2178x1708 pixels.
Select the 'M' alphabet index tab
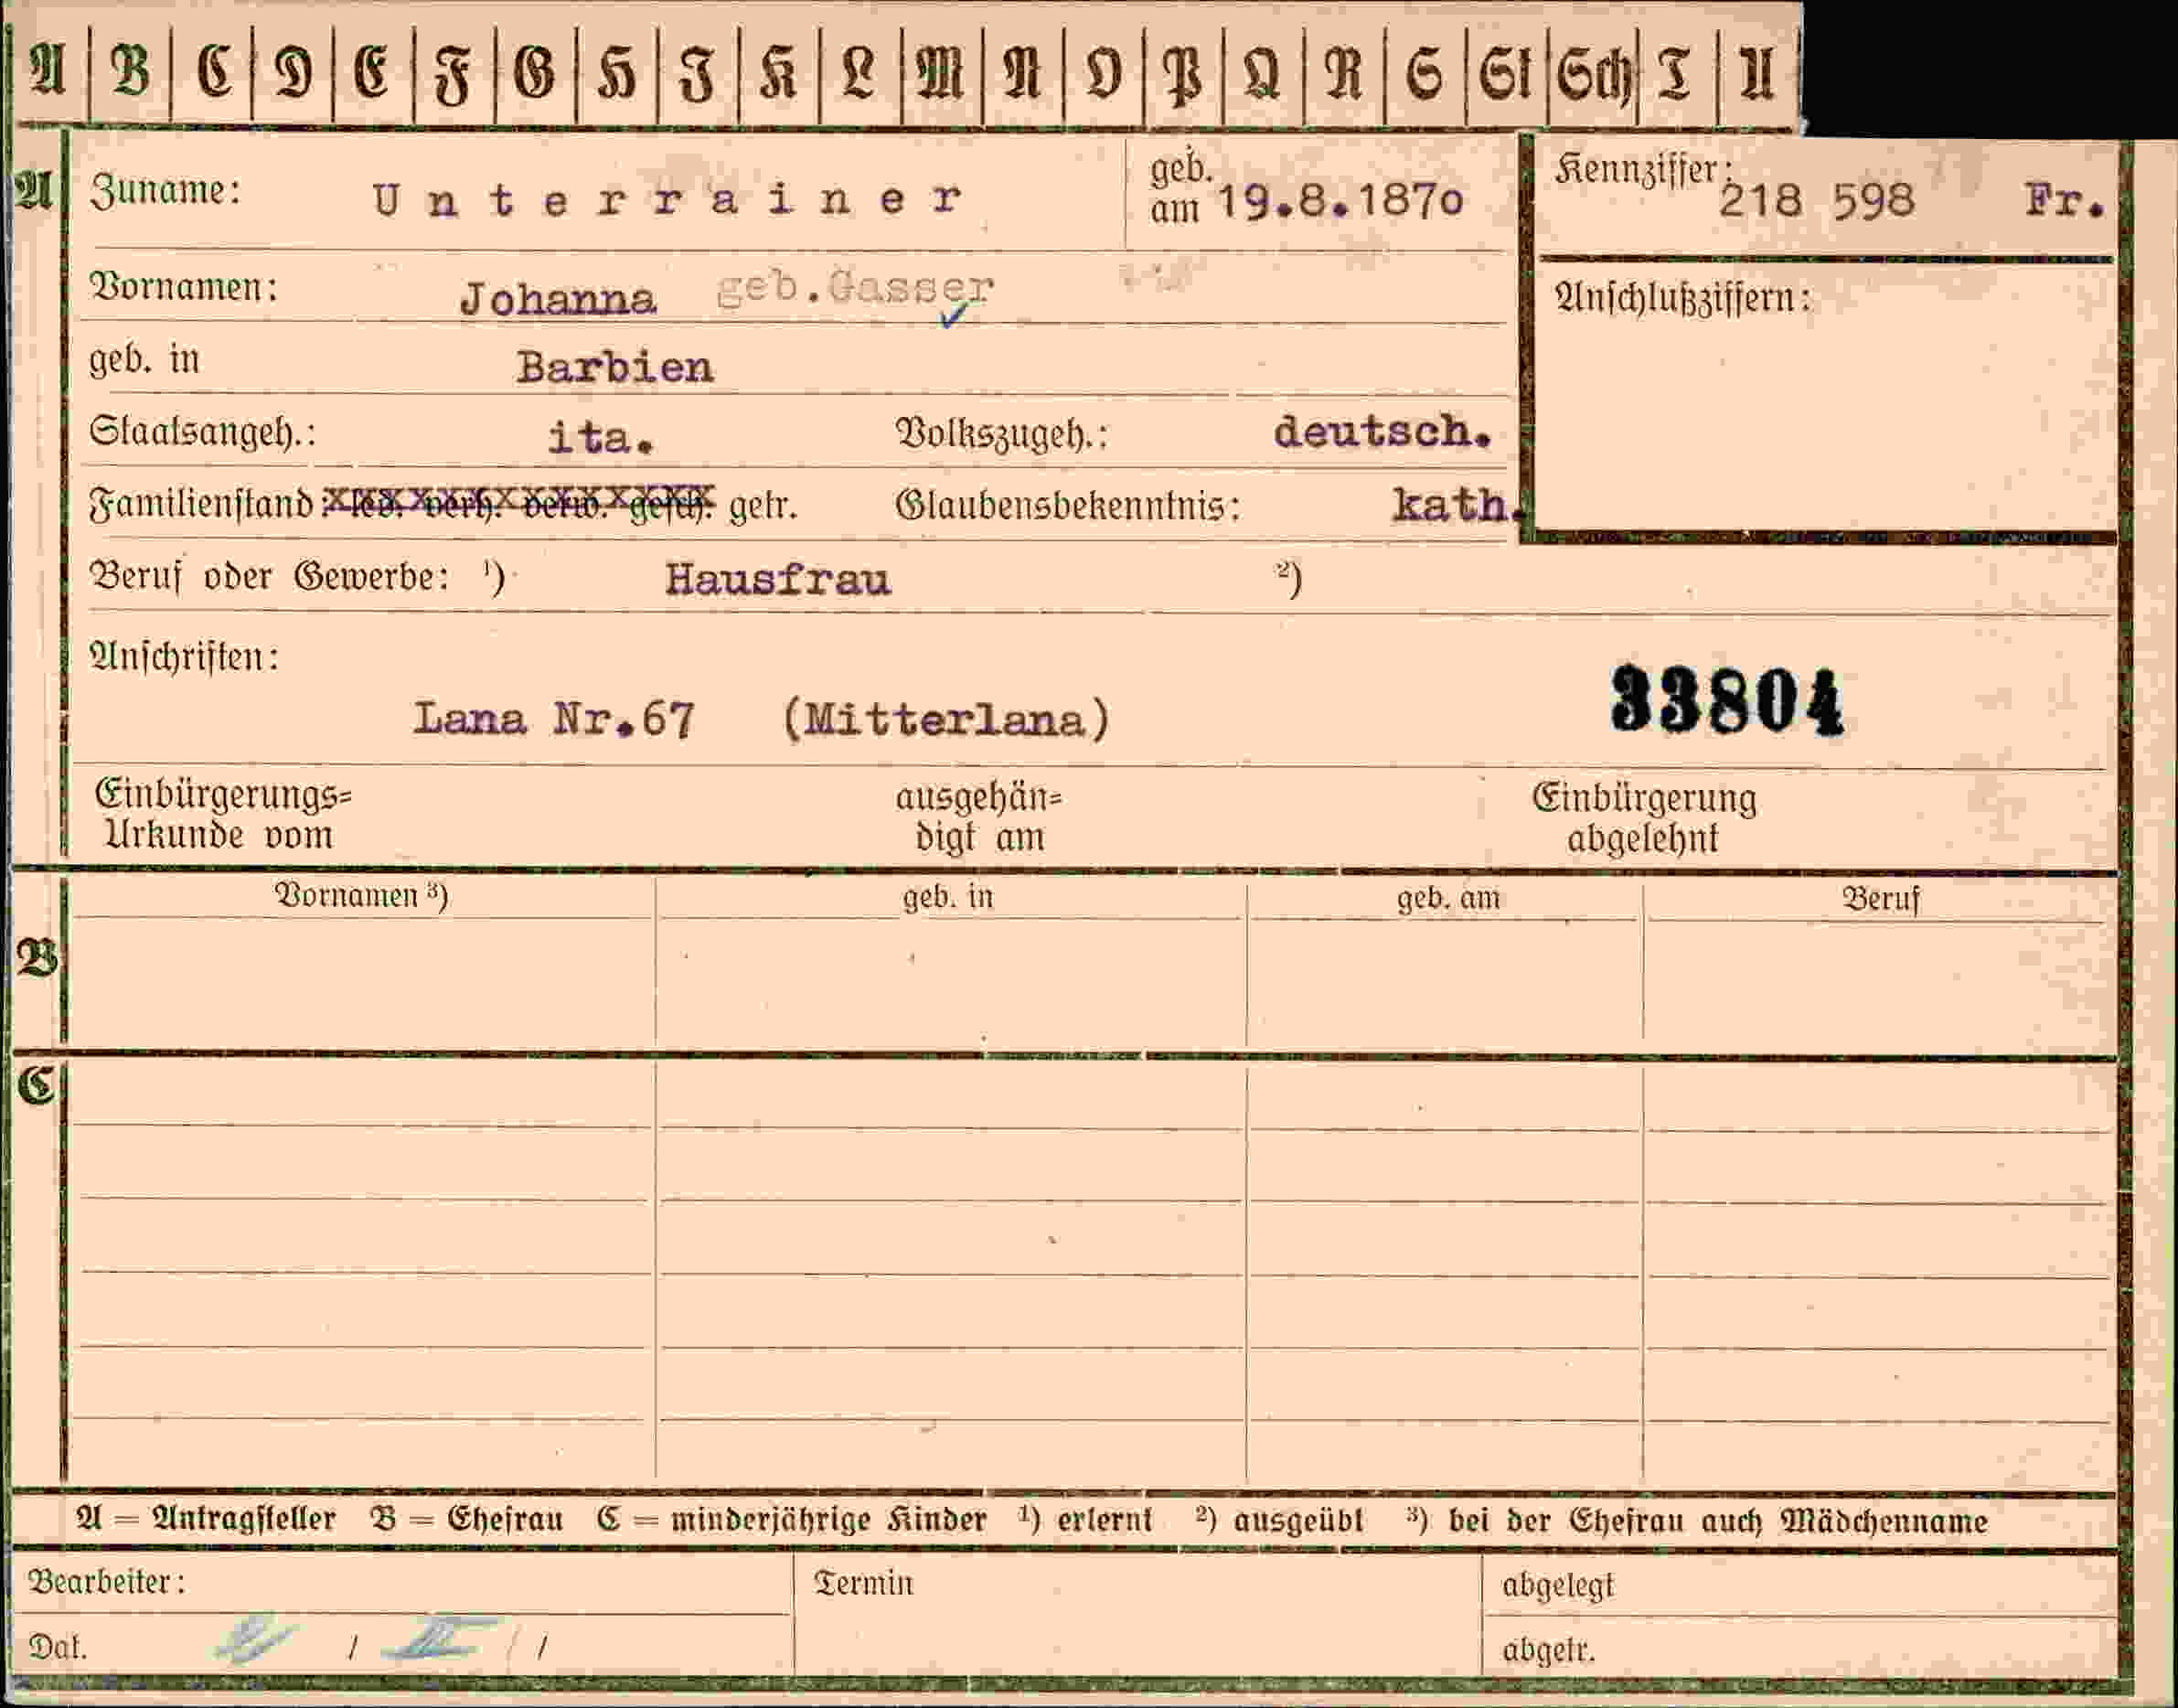tap(941, 74)
